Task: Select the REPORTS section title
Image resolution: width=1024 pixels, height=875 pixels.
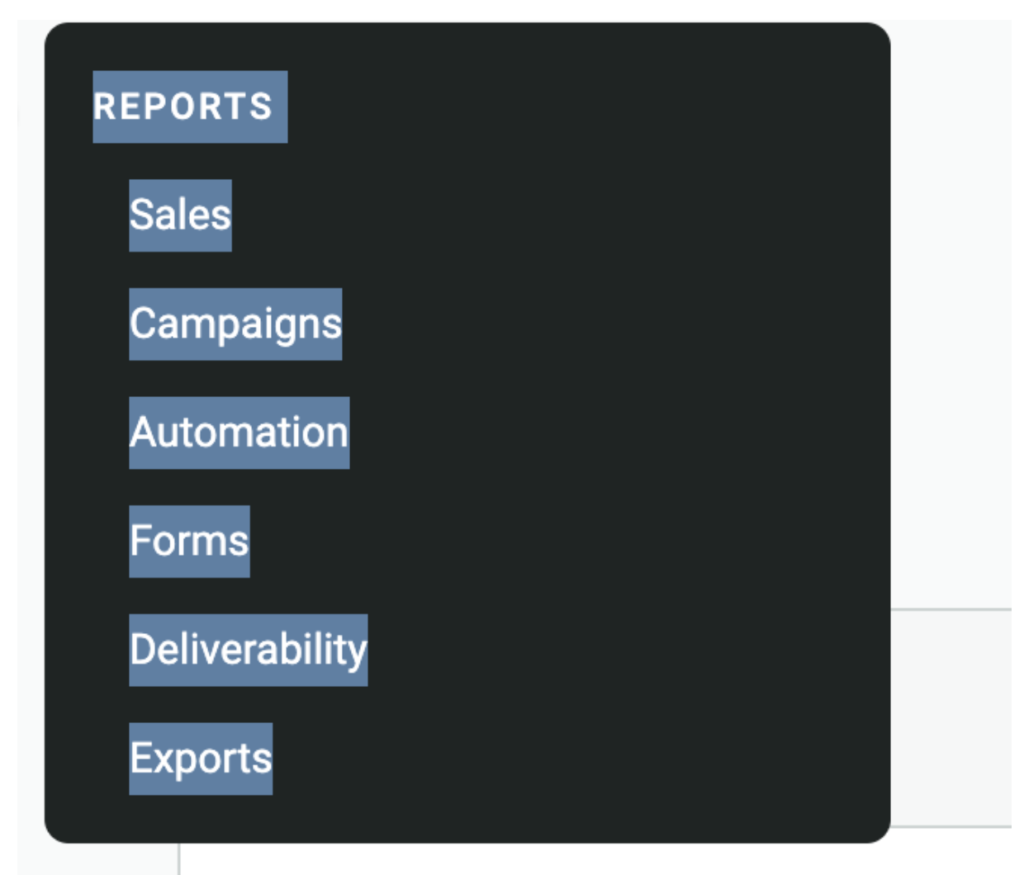Action: tap(184, 107)
